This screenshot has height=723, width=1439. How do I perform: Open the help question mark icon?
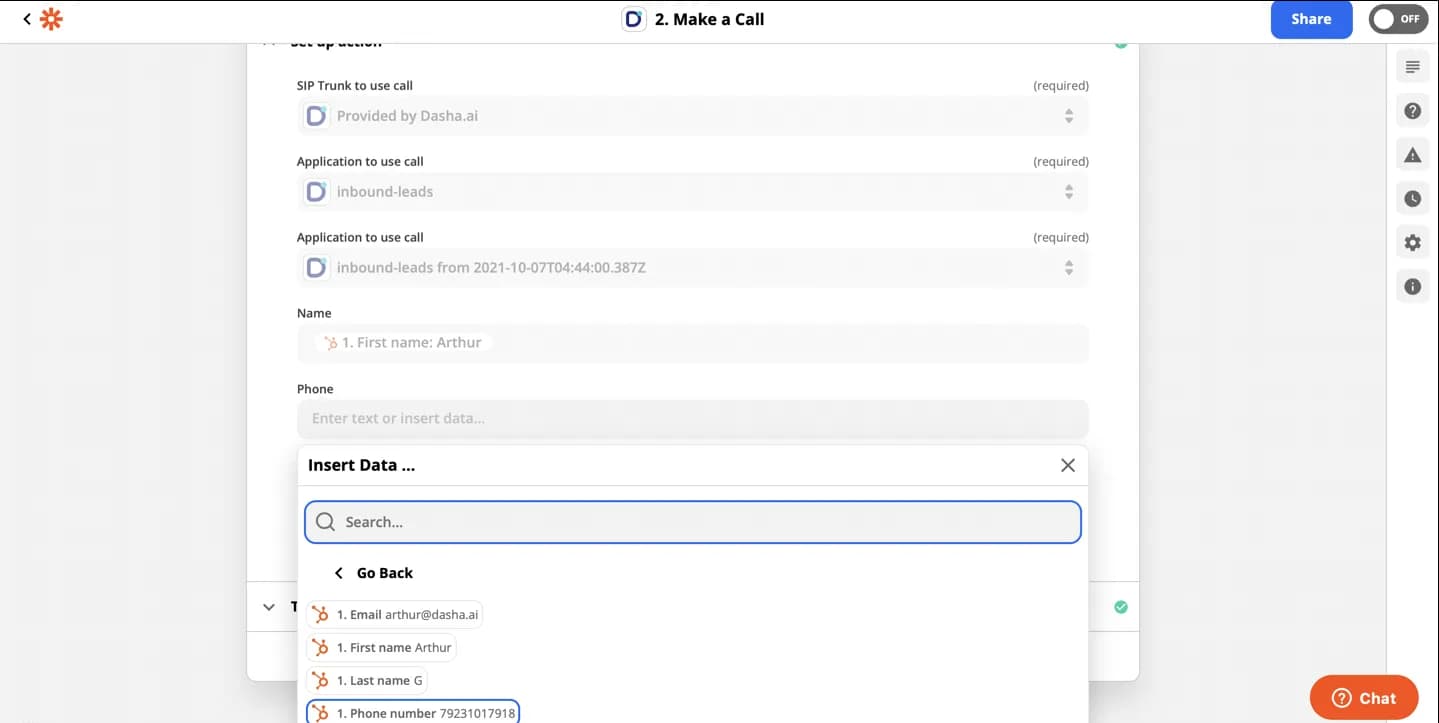[x=1412, y=111]
